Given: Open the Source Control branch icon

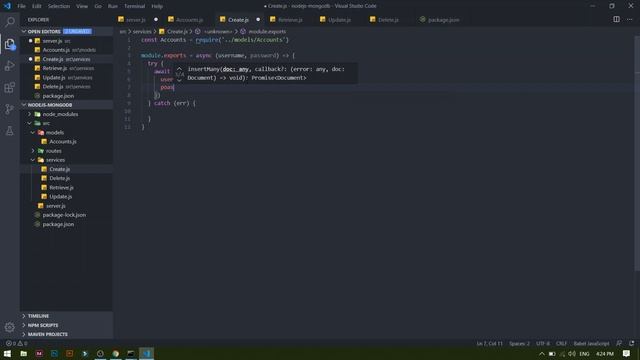Looking at the screenshot, I should pos(10,109).
